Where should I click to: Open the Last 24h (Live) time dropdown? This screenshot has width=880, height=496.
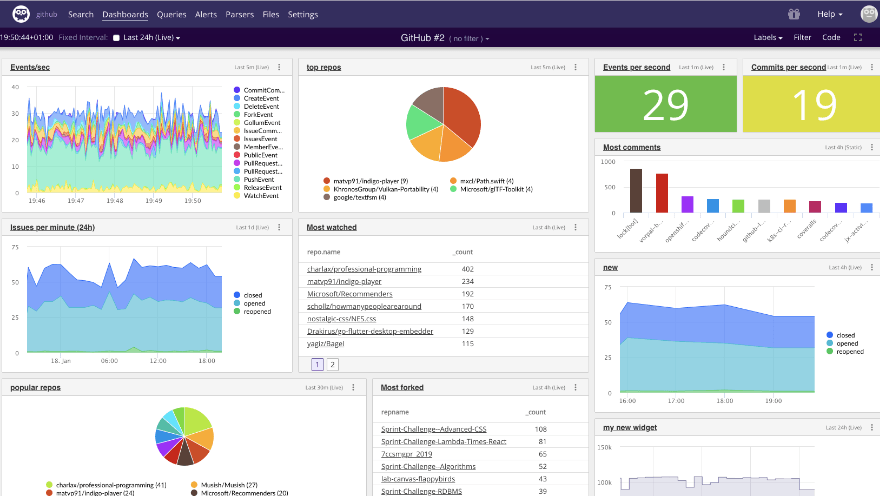click(x=150, y=38)
